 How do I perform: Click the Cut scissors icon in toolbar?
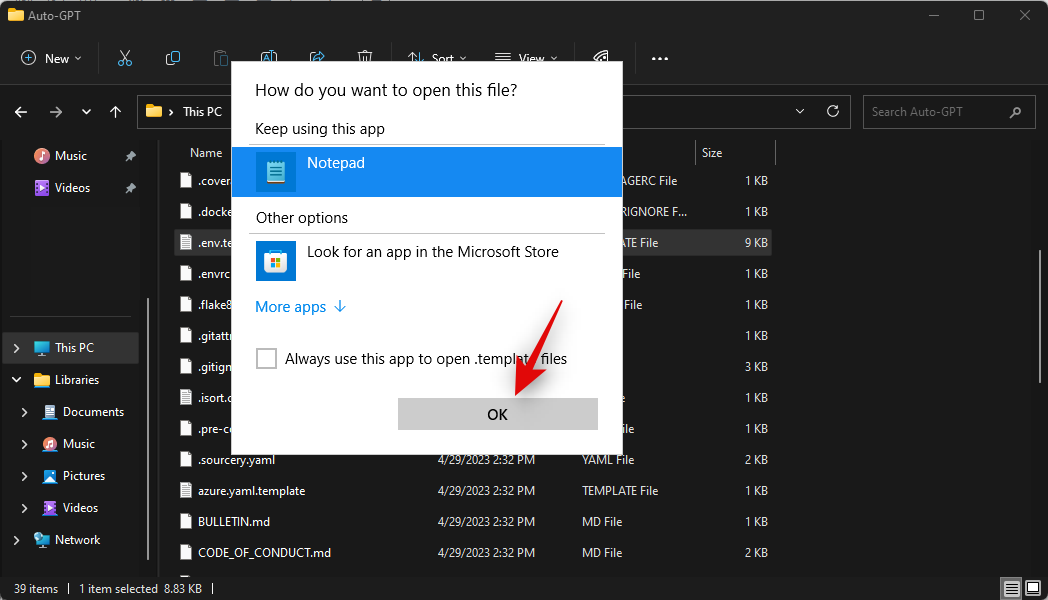coord(125,58)
